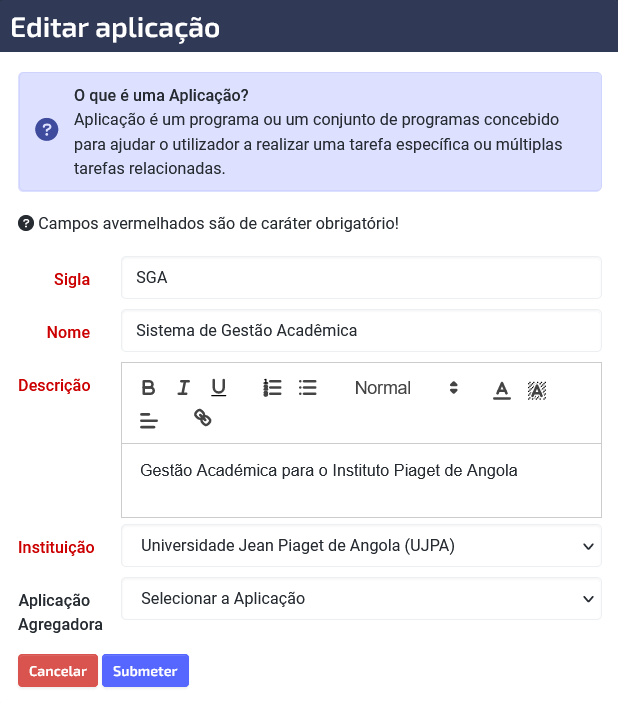Toggle italic formatting in editor toolbar

point(183,388)
